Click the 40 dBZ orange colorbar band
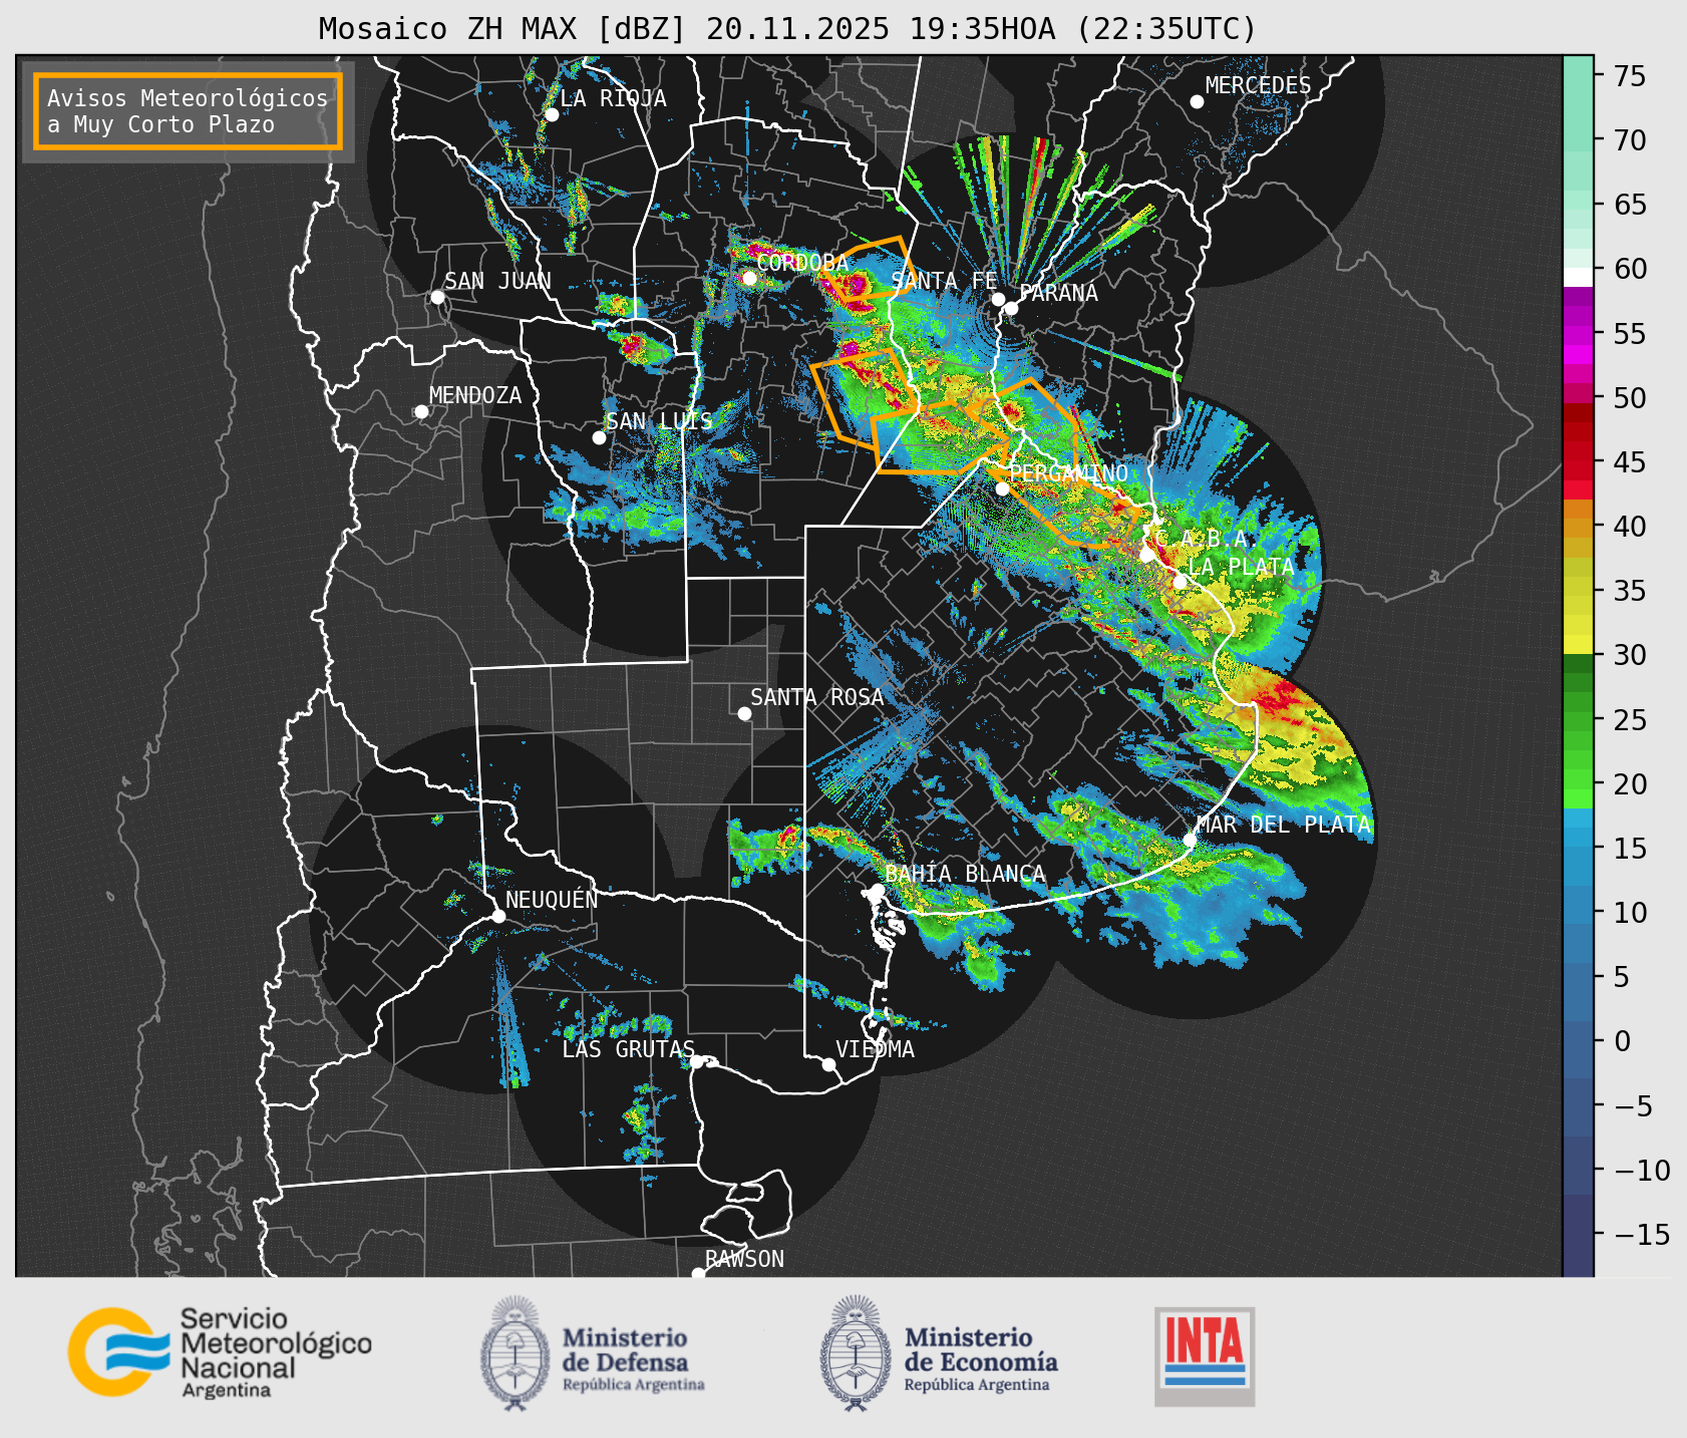The width and height of the screenshot is (1687, 1438). click(x=1578, y=526)
